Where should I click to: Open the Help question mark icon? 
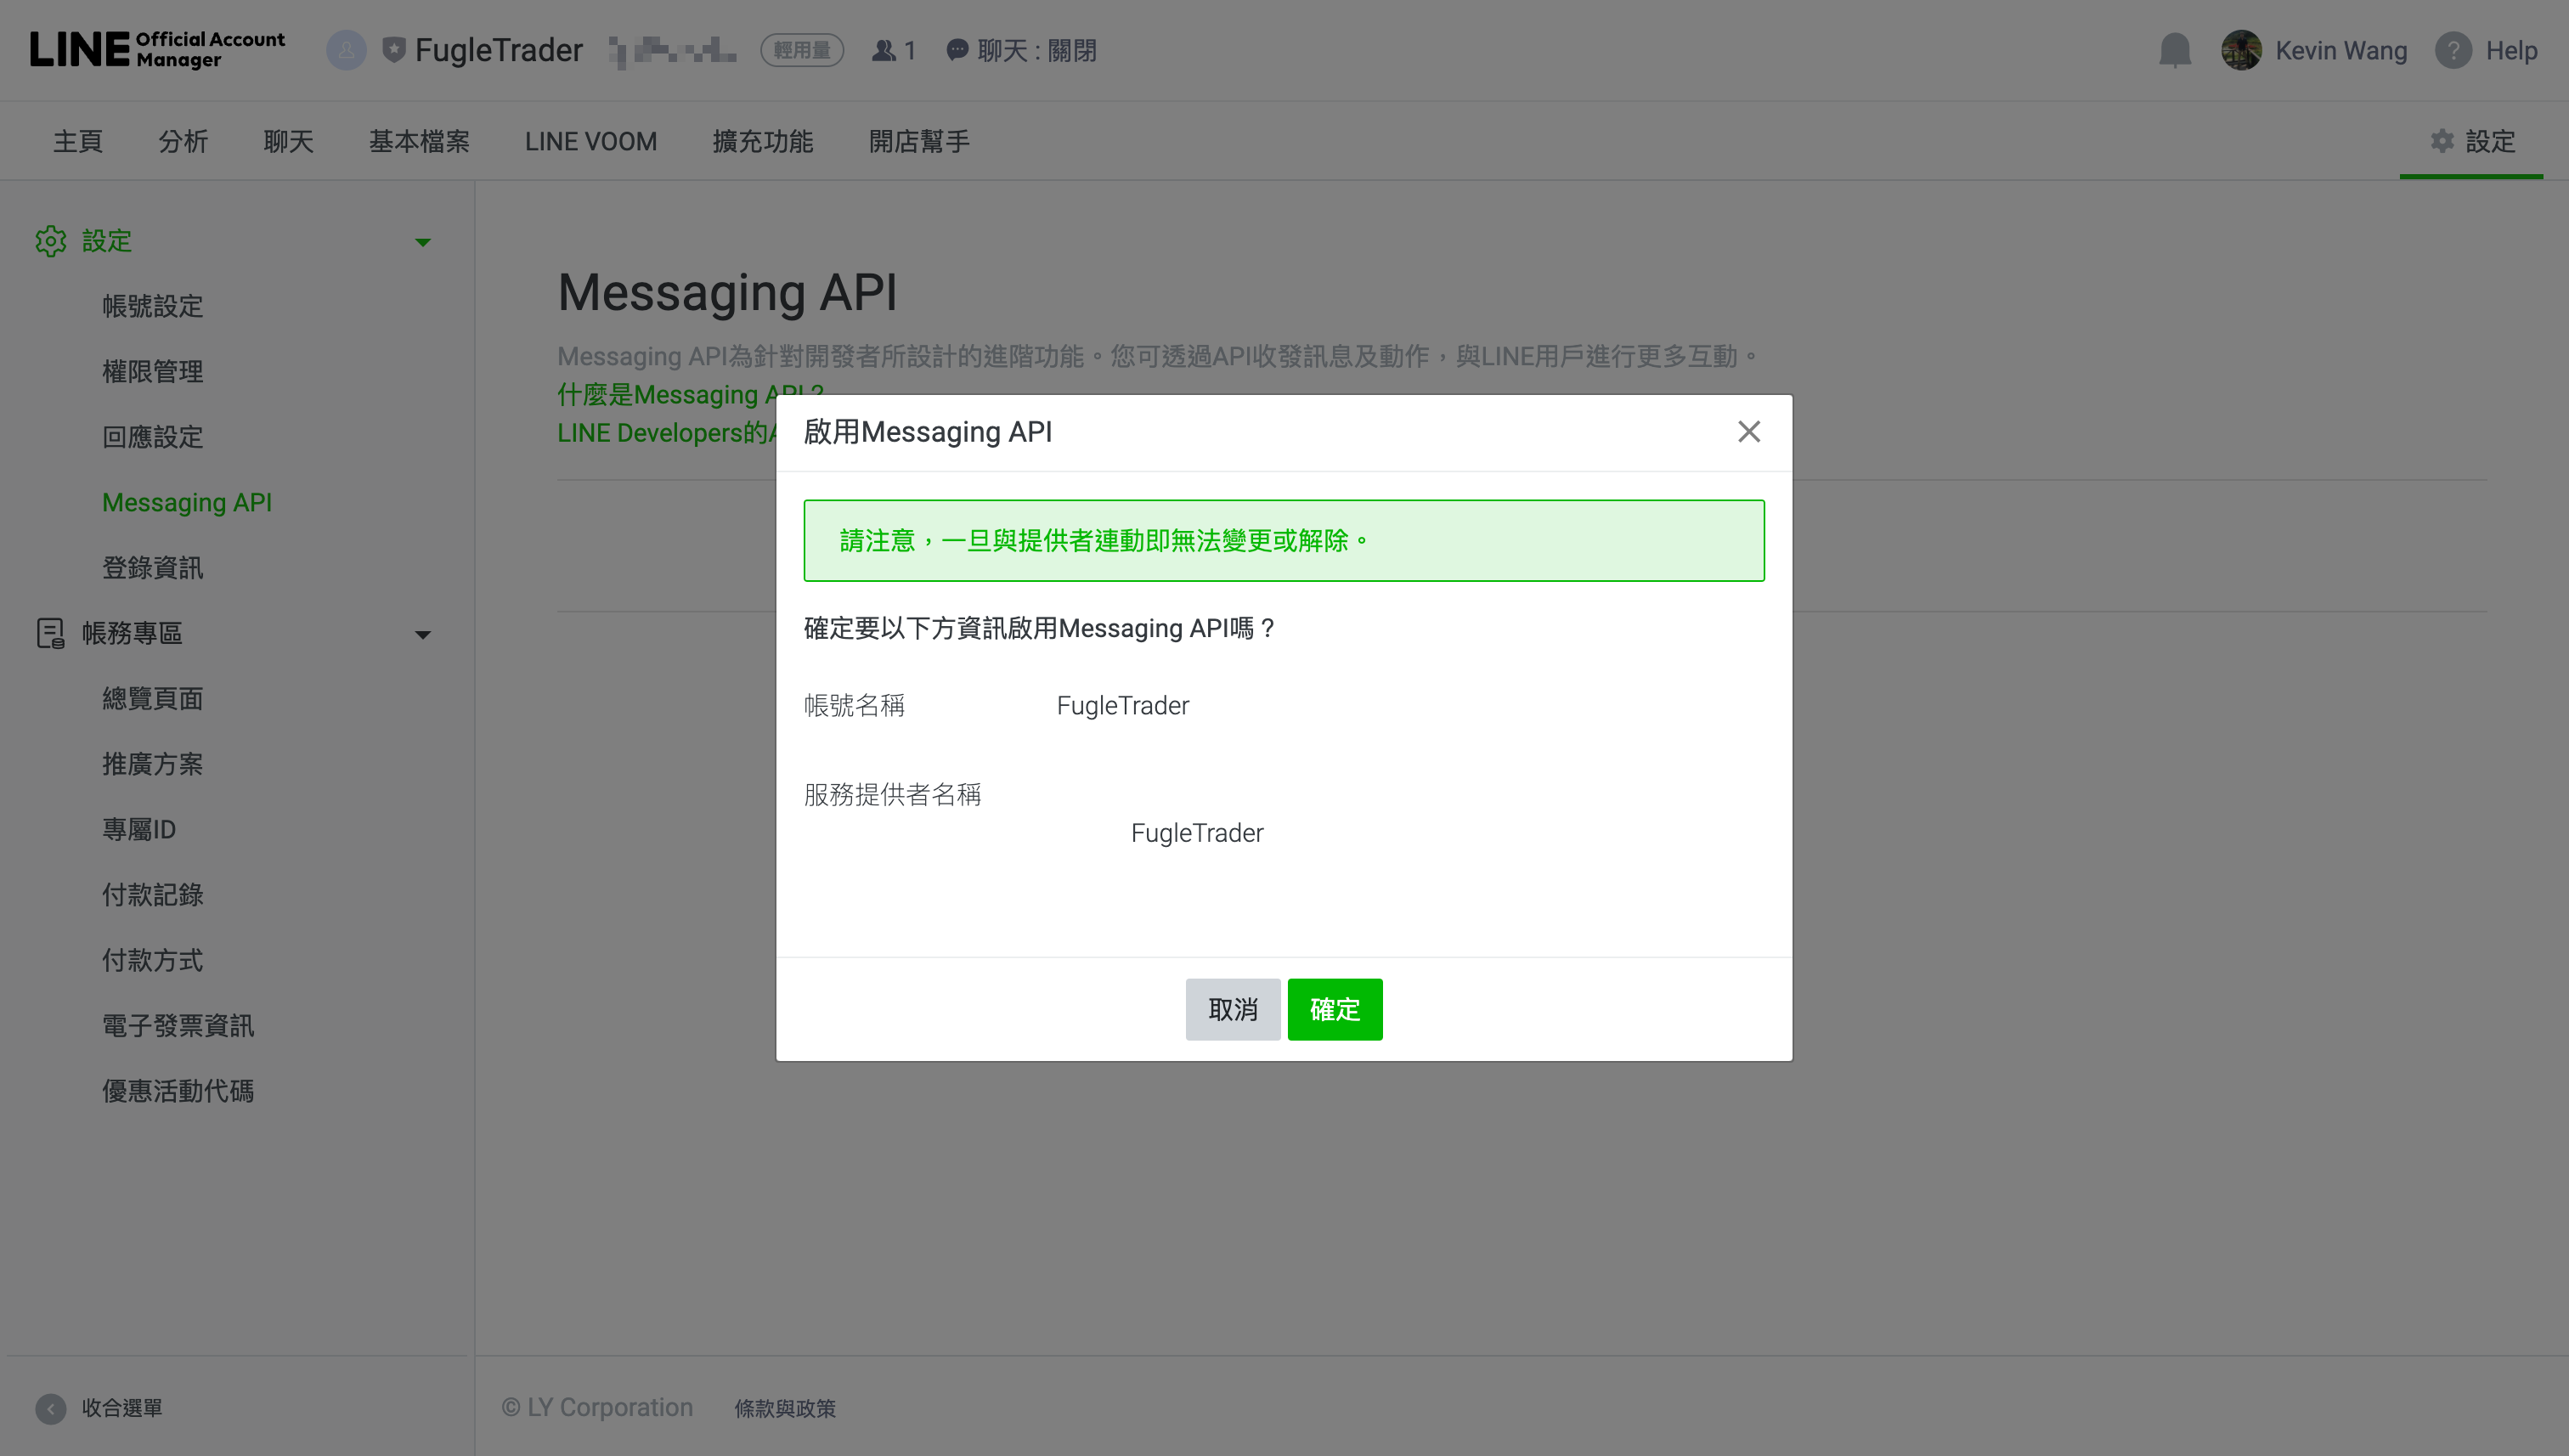tap(2453, 50)
